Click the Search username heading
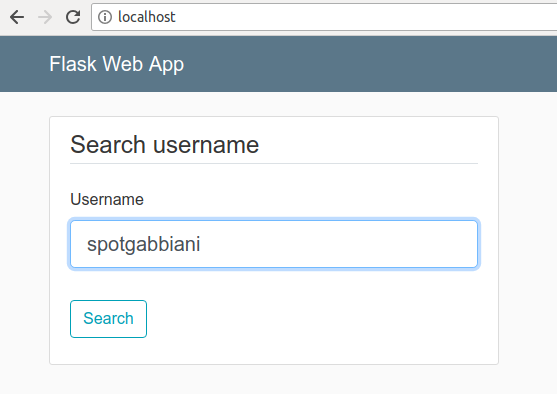 [x=164, y=145]
